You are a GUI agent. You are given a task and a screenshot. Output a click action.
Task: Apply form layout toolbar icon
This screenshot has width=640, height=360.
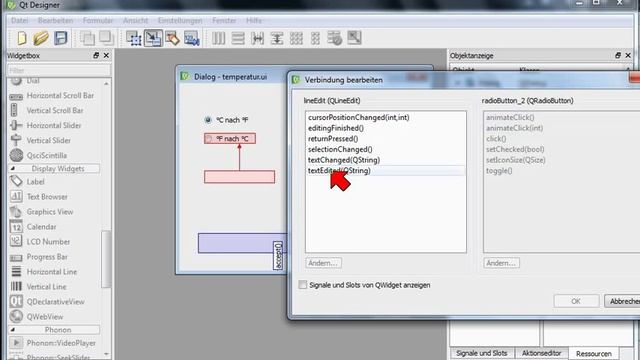[x=315, y=38]
